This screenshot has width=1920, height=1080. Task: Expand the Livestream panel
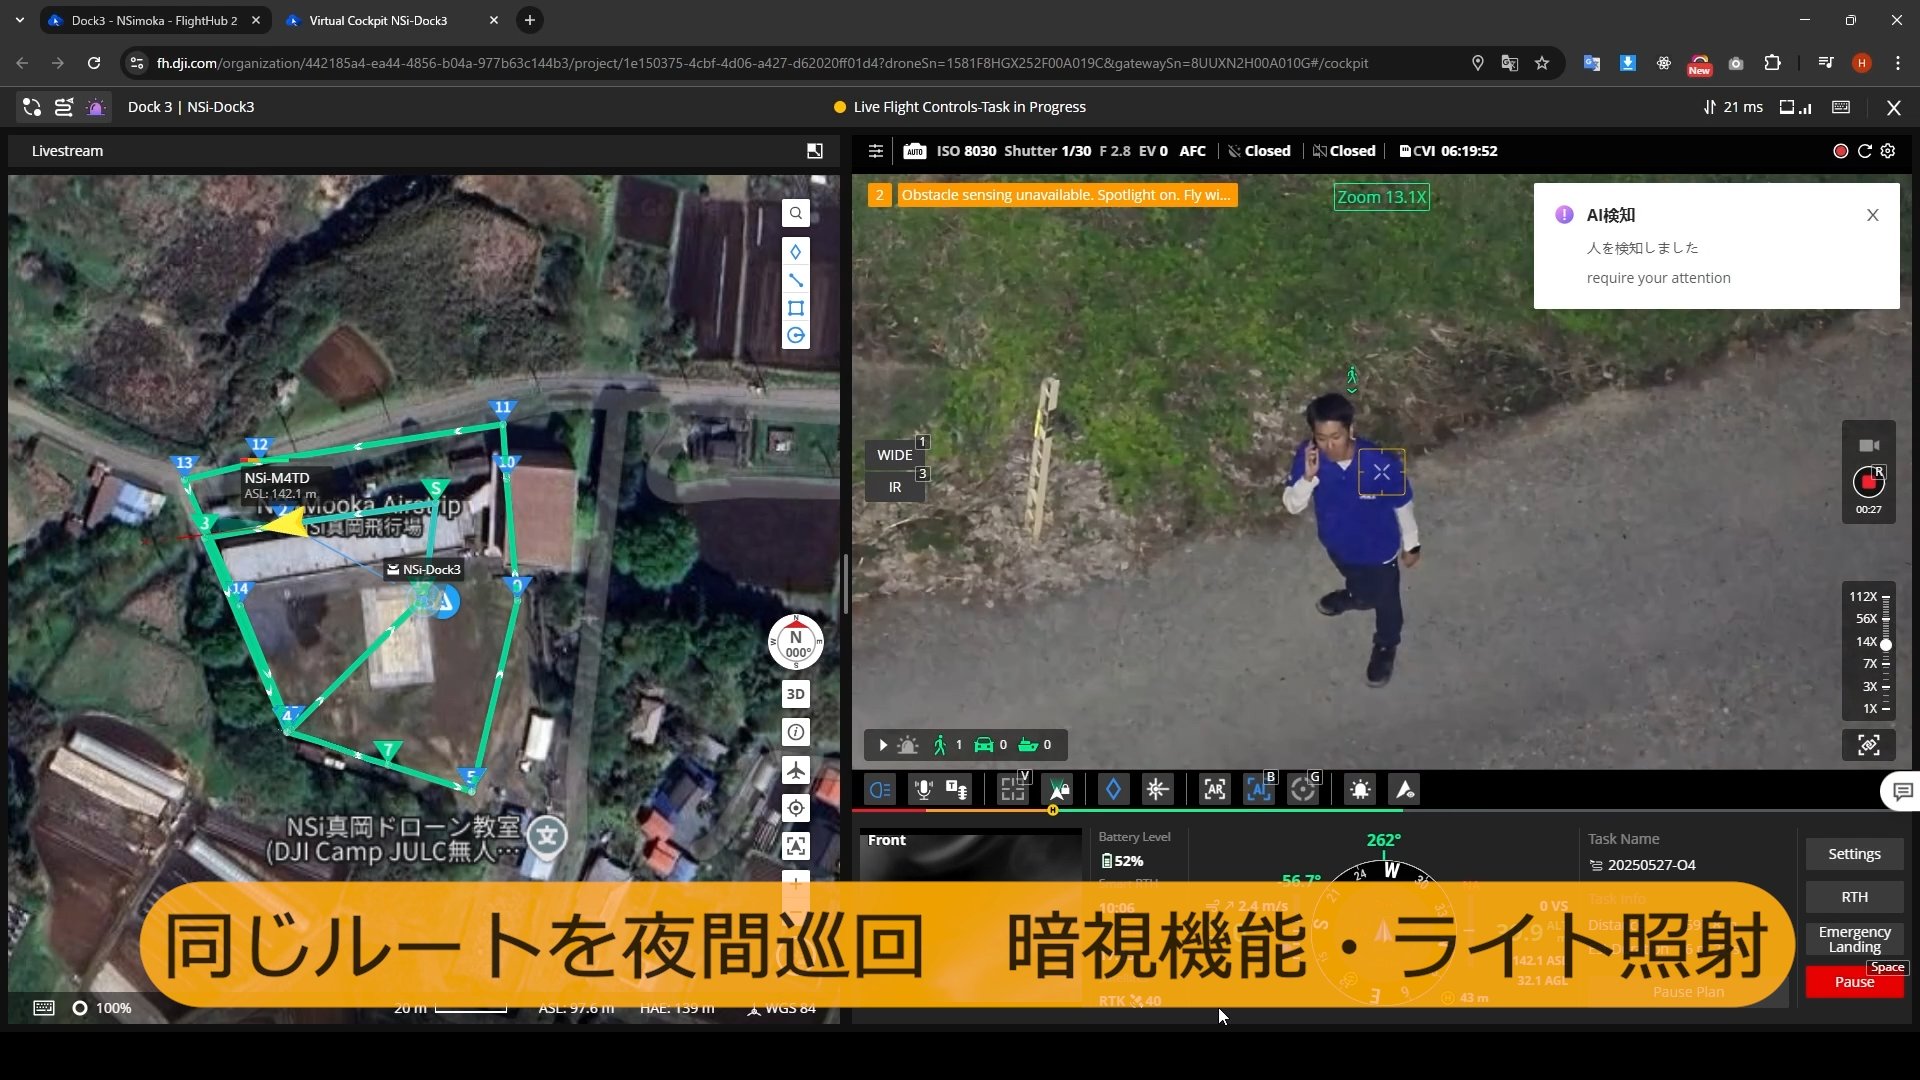[x=815, y=151]
